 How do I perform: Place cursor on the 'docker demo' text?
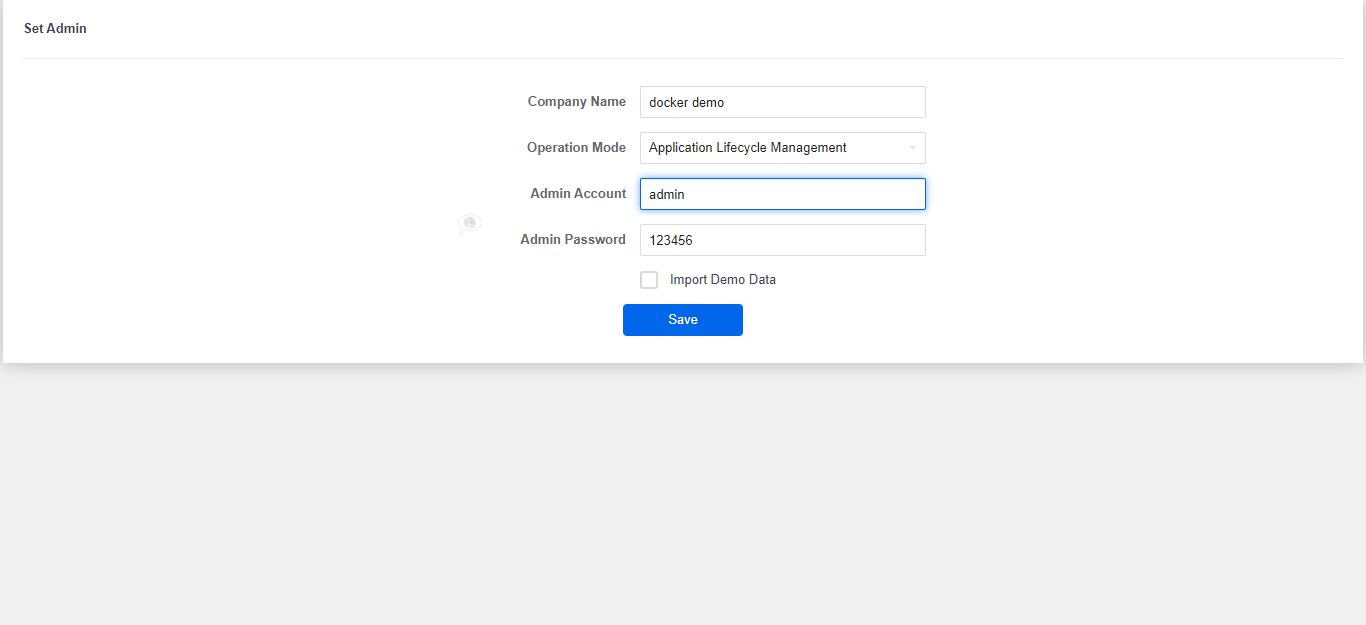click(686, 102)
